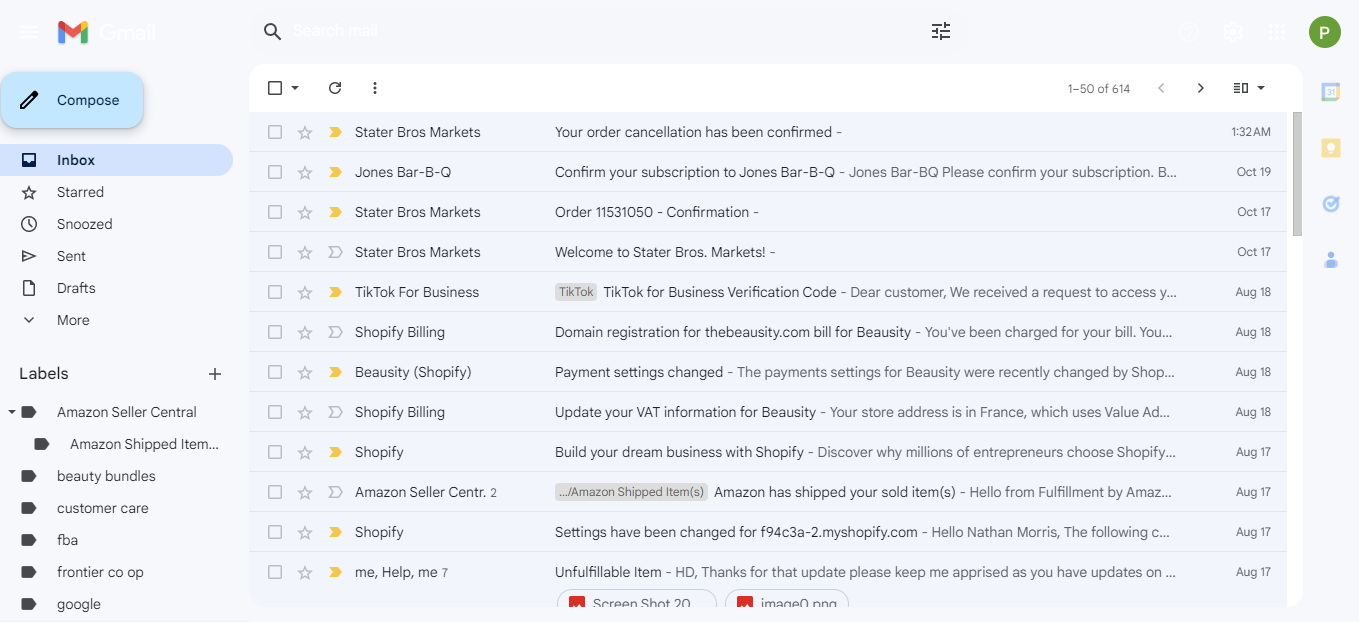The height and width of the screenshot is (622, 1359).
Task: Refresh the inbox
Action: pyautogui.click(x=335, y=88)
